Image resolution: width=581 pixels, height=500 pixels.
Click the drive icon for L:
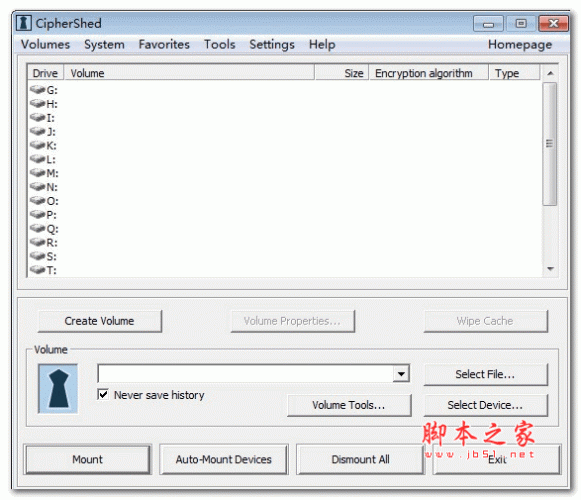37,159
